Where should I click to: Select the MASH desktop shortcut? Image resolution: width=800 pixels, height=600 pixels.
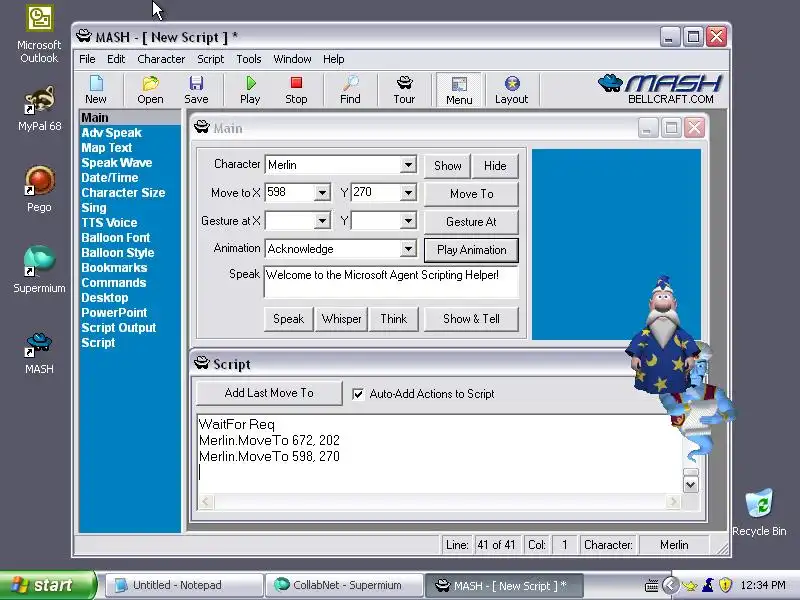pos(39,353)
